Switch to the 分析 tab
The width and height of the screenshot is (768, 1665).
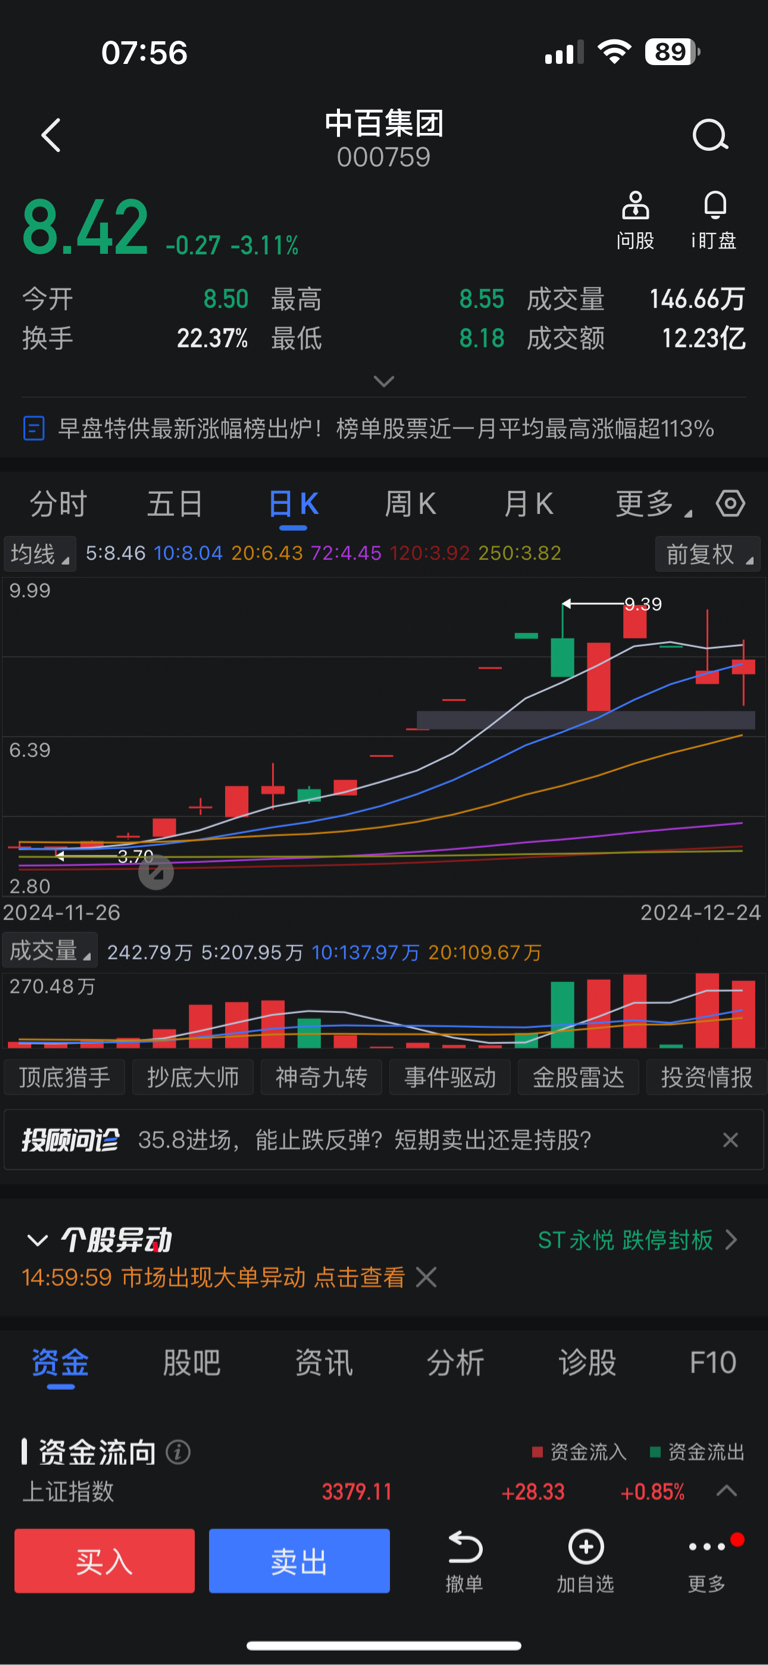click(x=455, y=1362)
